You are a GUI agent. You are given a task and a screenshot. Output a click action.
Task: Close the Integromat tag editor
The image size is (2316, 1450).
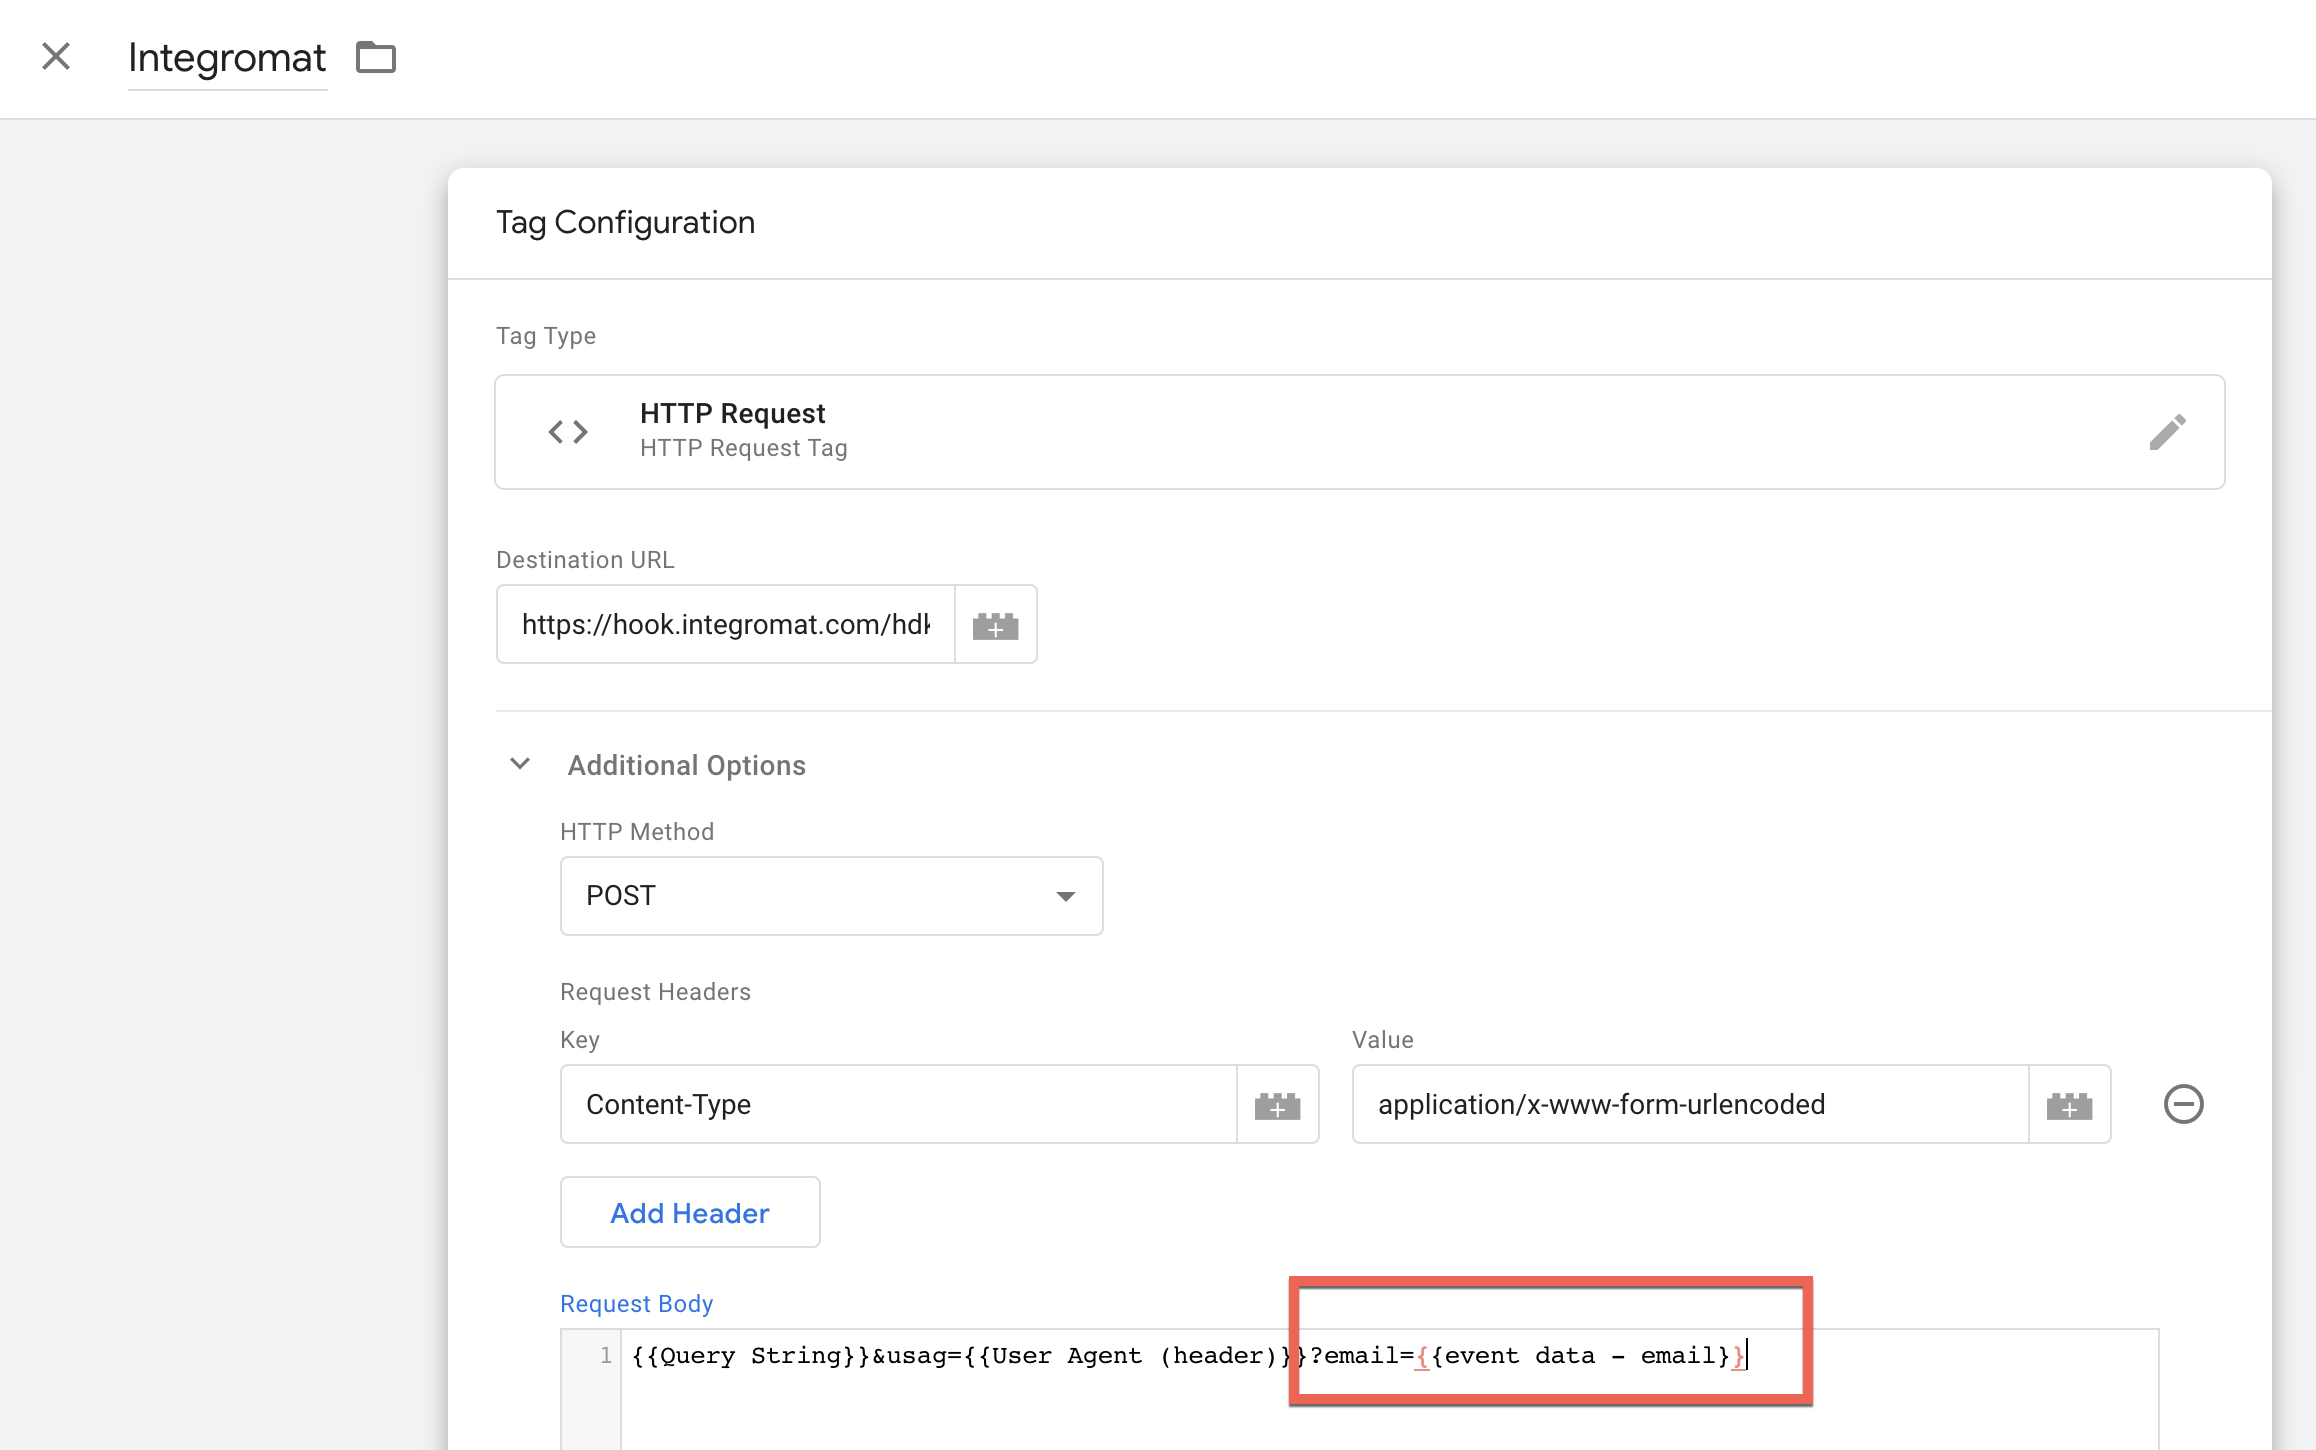click(56, 56)
